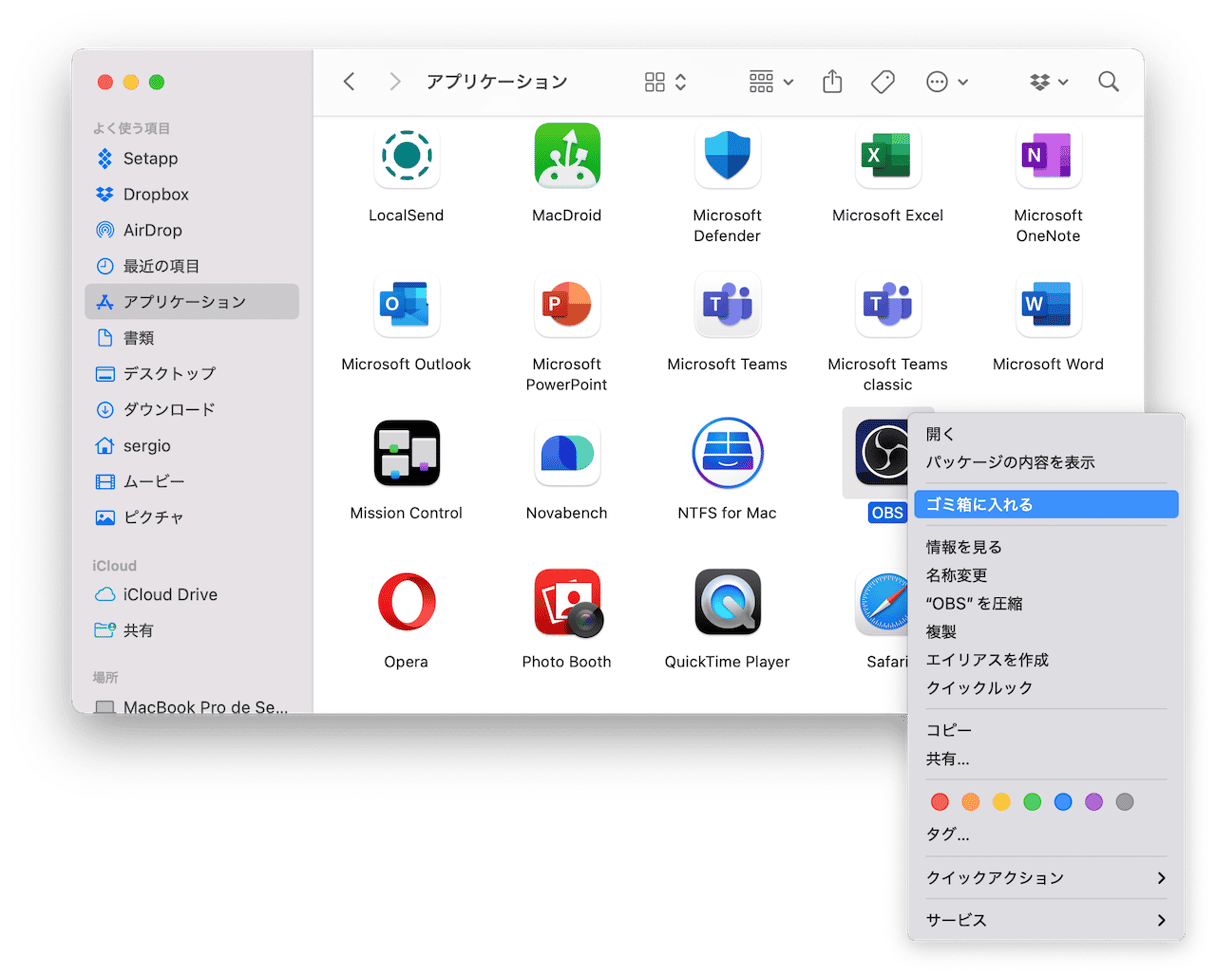
Task: Click the NTFS for Mac icon
Action: click(x=727, y=453)
